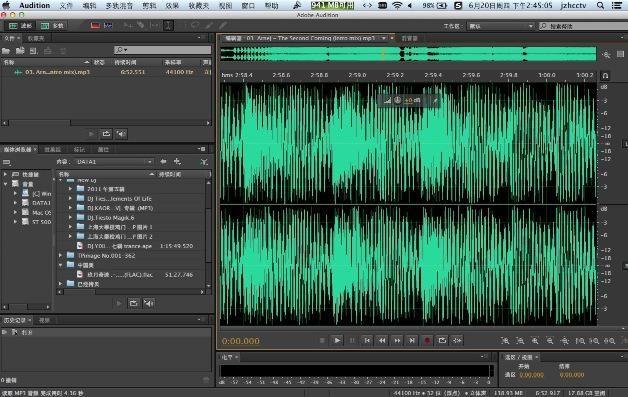Open the Help menu in the menu bar
Image resolution: width=628 pixels, height=397 pixels.
pos(271,6)
